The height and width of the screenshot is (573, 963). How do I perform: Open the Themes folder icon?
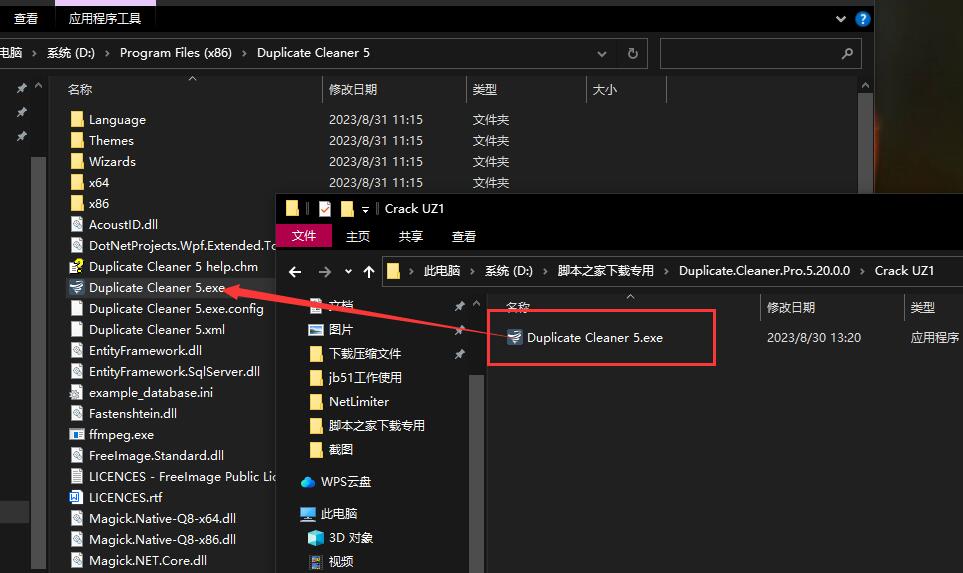point(77,140)
